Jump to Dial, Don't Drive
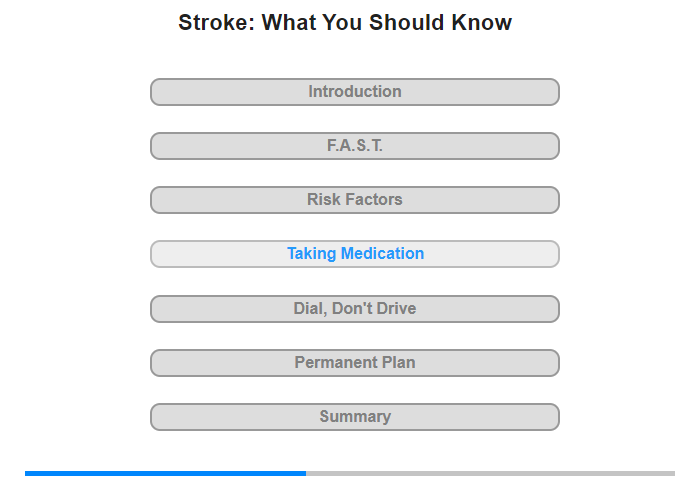 point(354,309)
